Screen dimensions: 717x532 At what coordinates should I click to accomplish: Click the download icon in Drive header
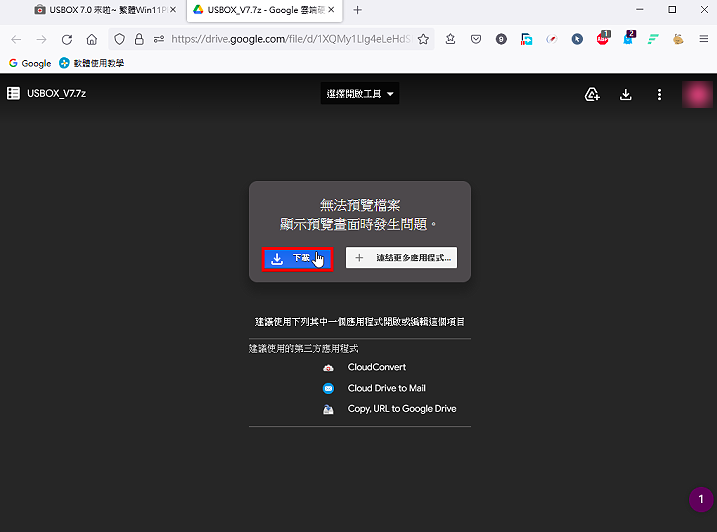pos(626,95)
